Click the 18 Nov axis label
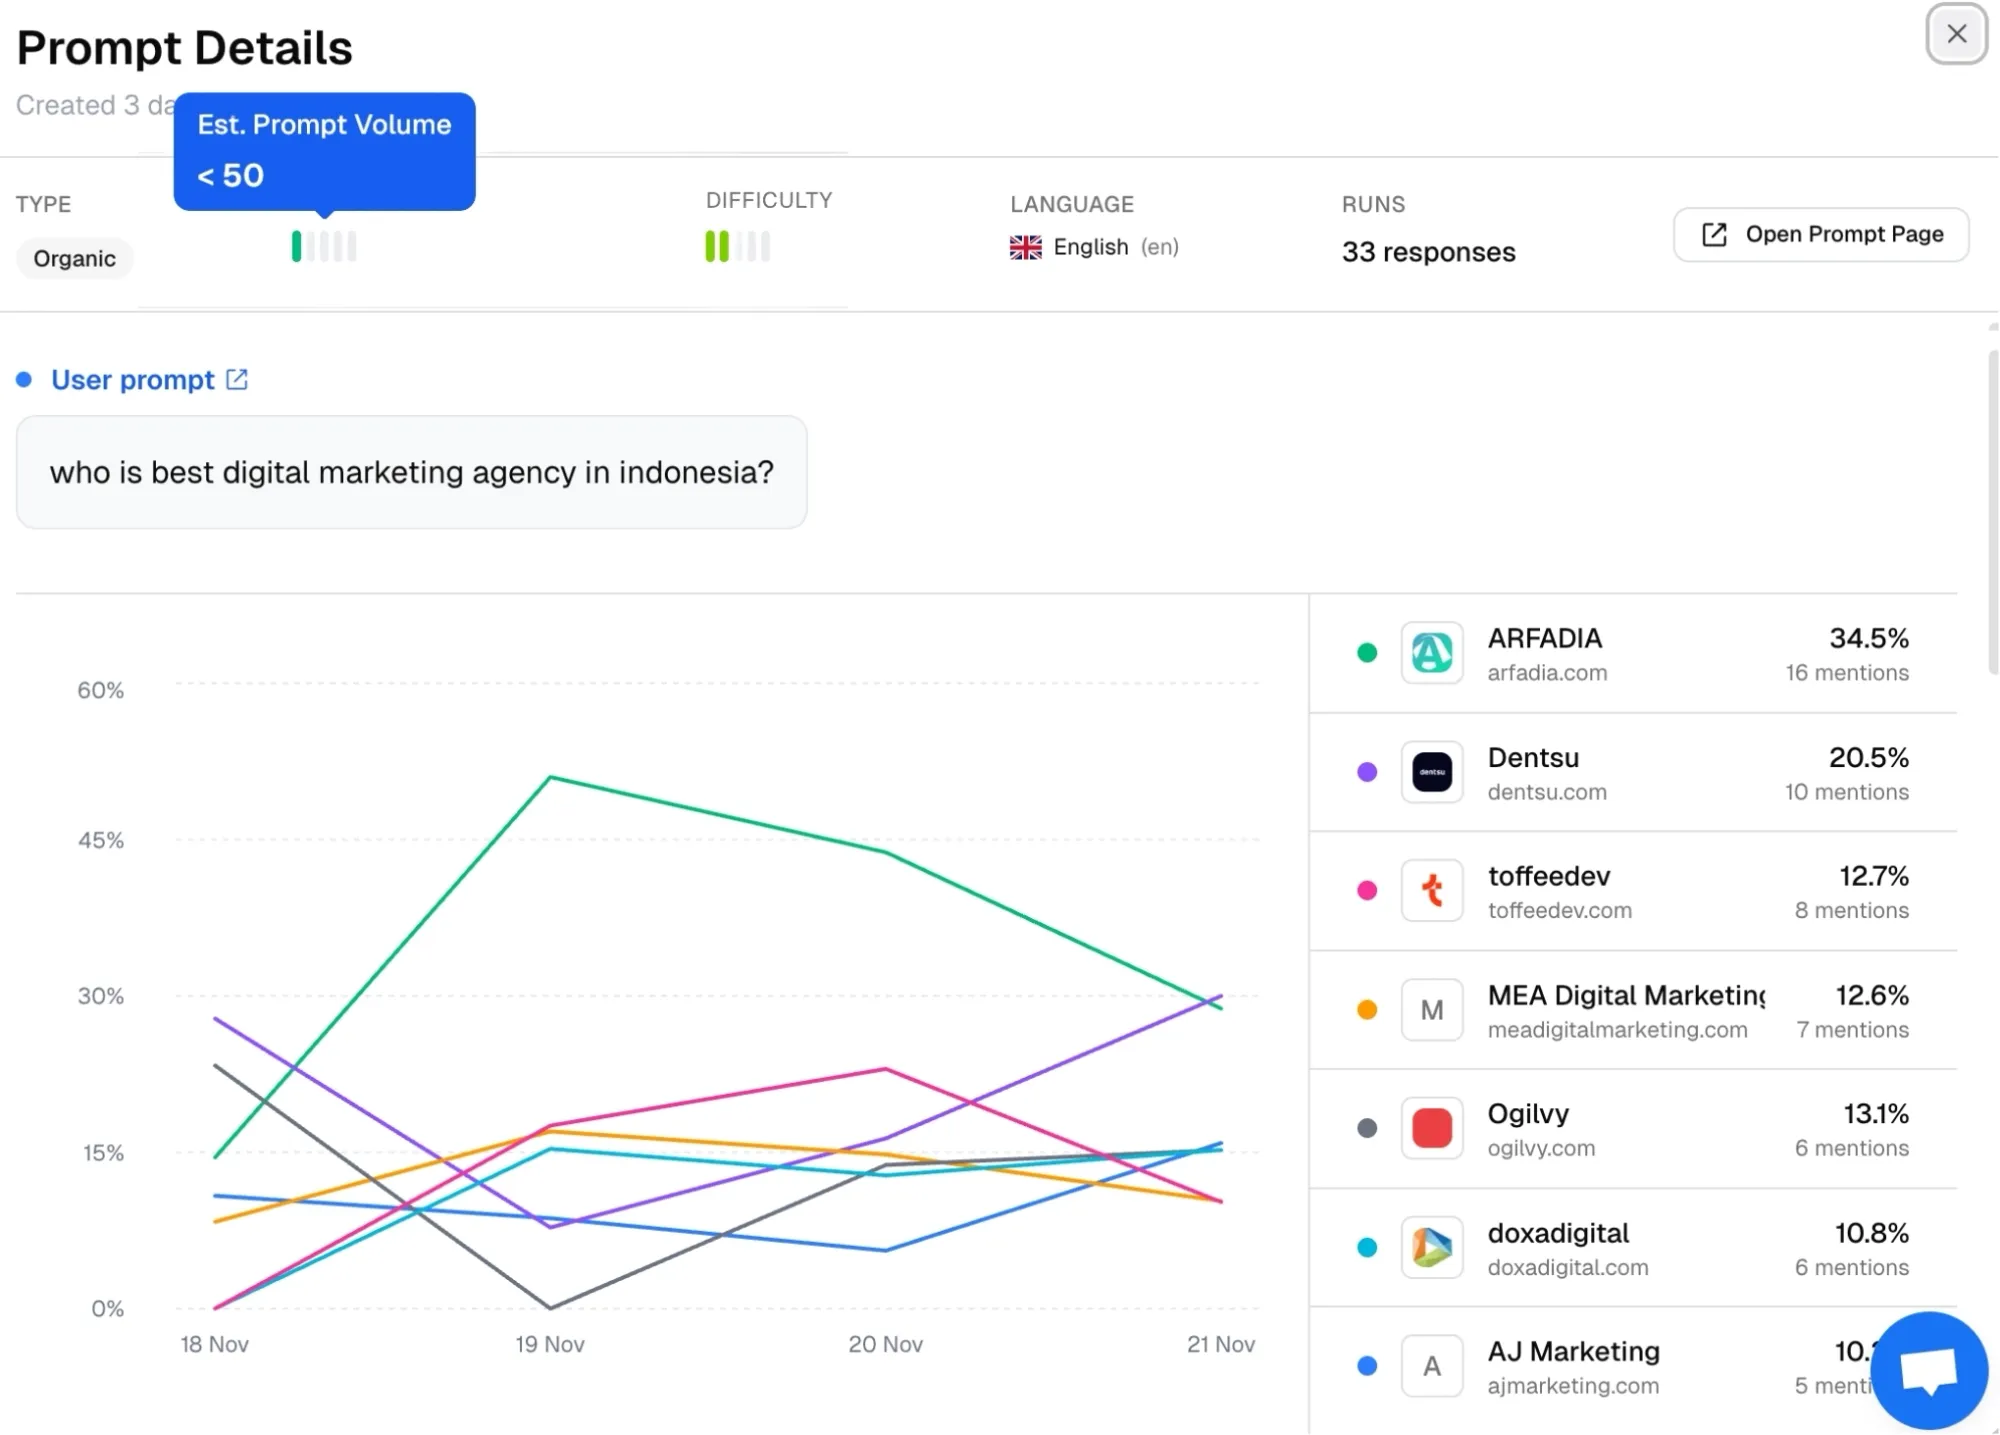The height and width of the screenshot is (1435, 2000). [214, 1345]
